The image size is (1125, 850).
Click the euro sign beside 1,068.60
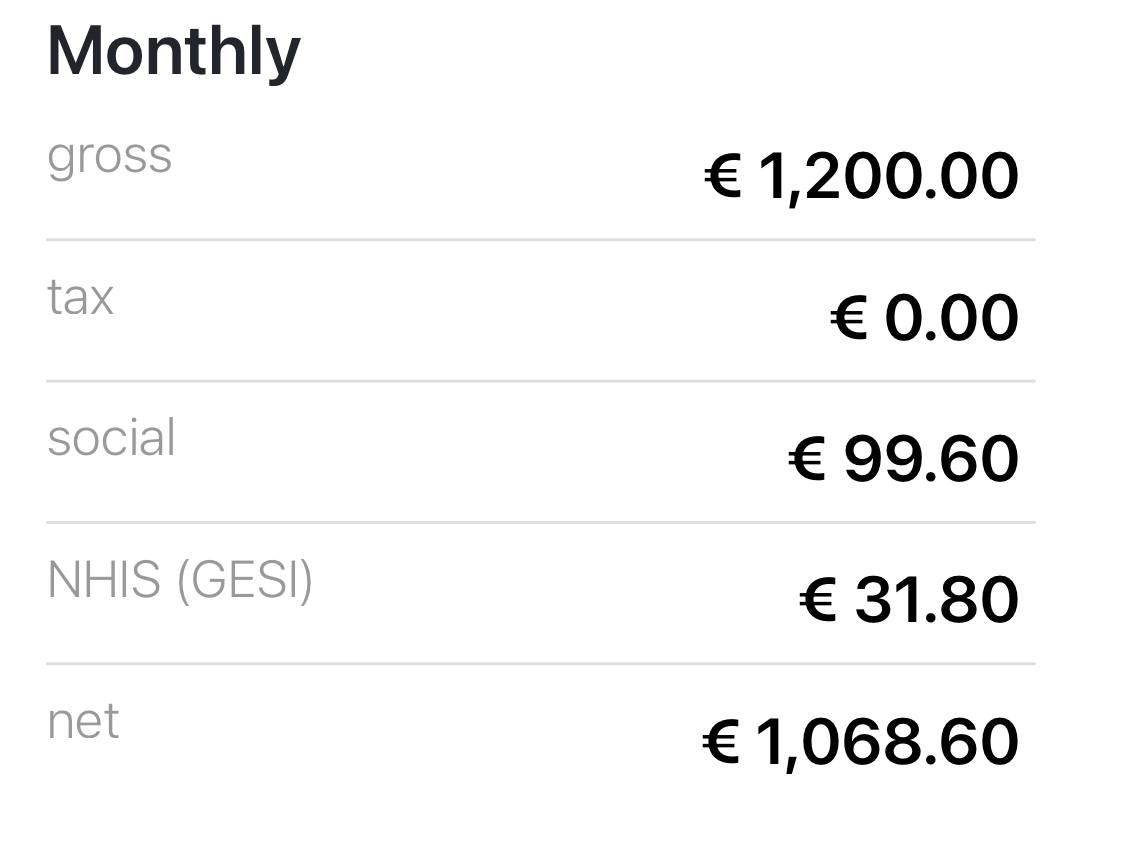pyautogui.click(x=720, y=742)
